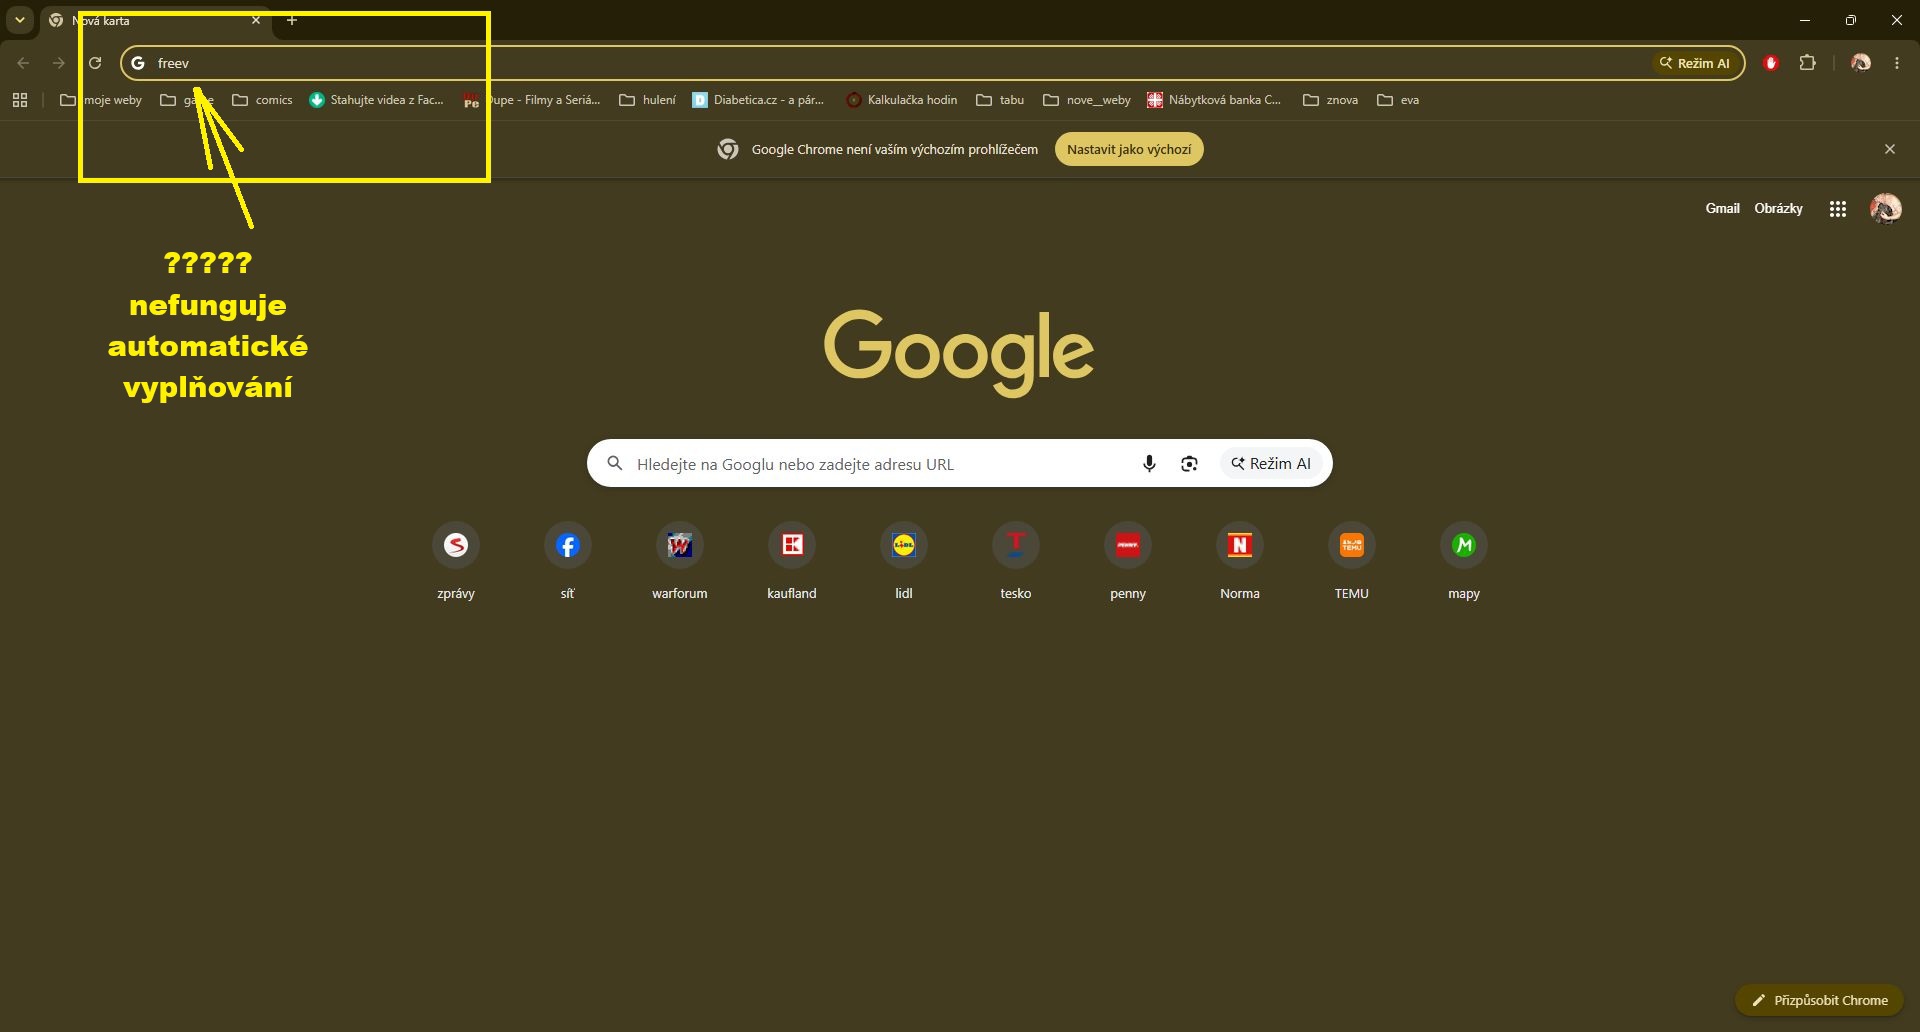Image resolution: width=1920 pixels, height=1032 pixels.
Task: Open the penny shortcut tile
Action: coord(1128,561)
